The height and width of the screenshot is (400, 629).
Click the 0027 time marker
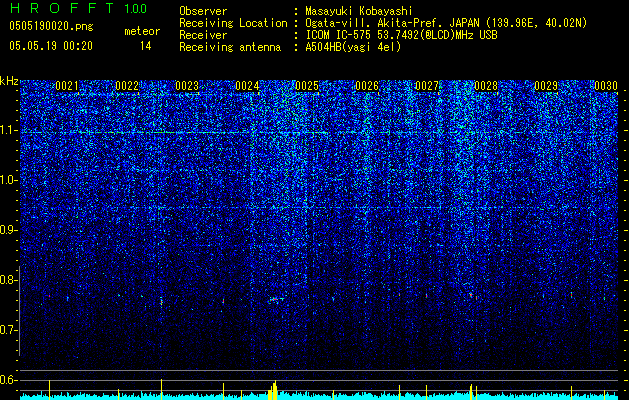click(x=427, y=86)
